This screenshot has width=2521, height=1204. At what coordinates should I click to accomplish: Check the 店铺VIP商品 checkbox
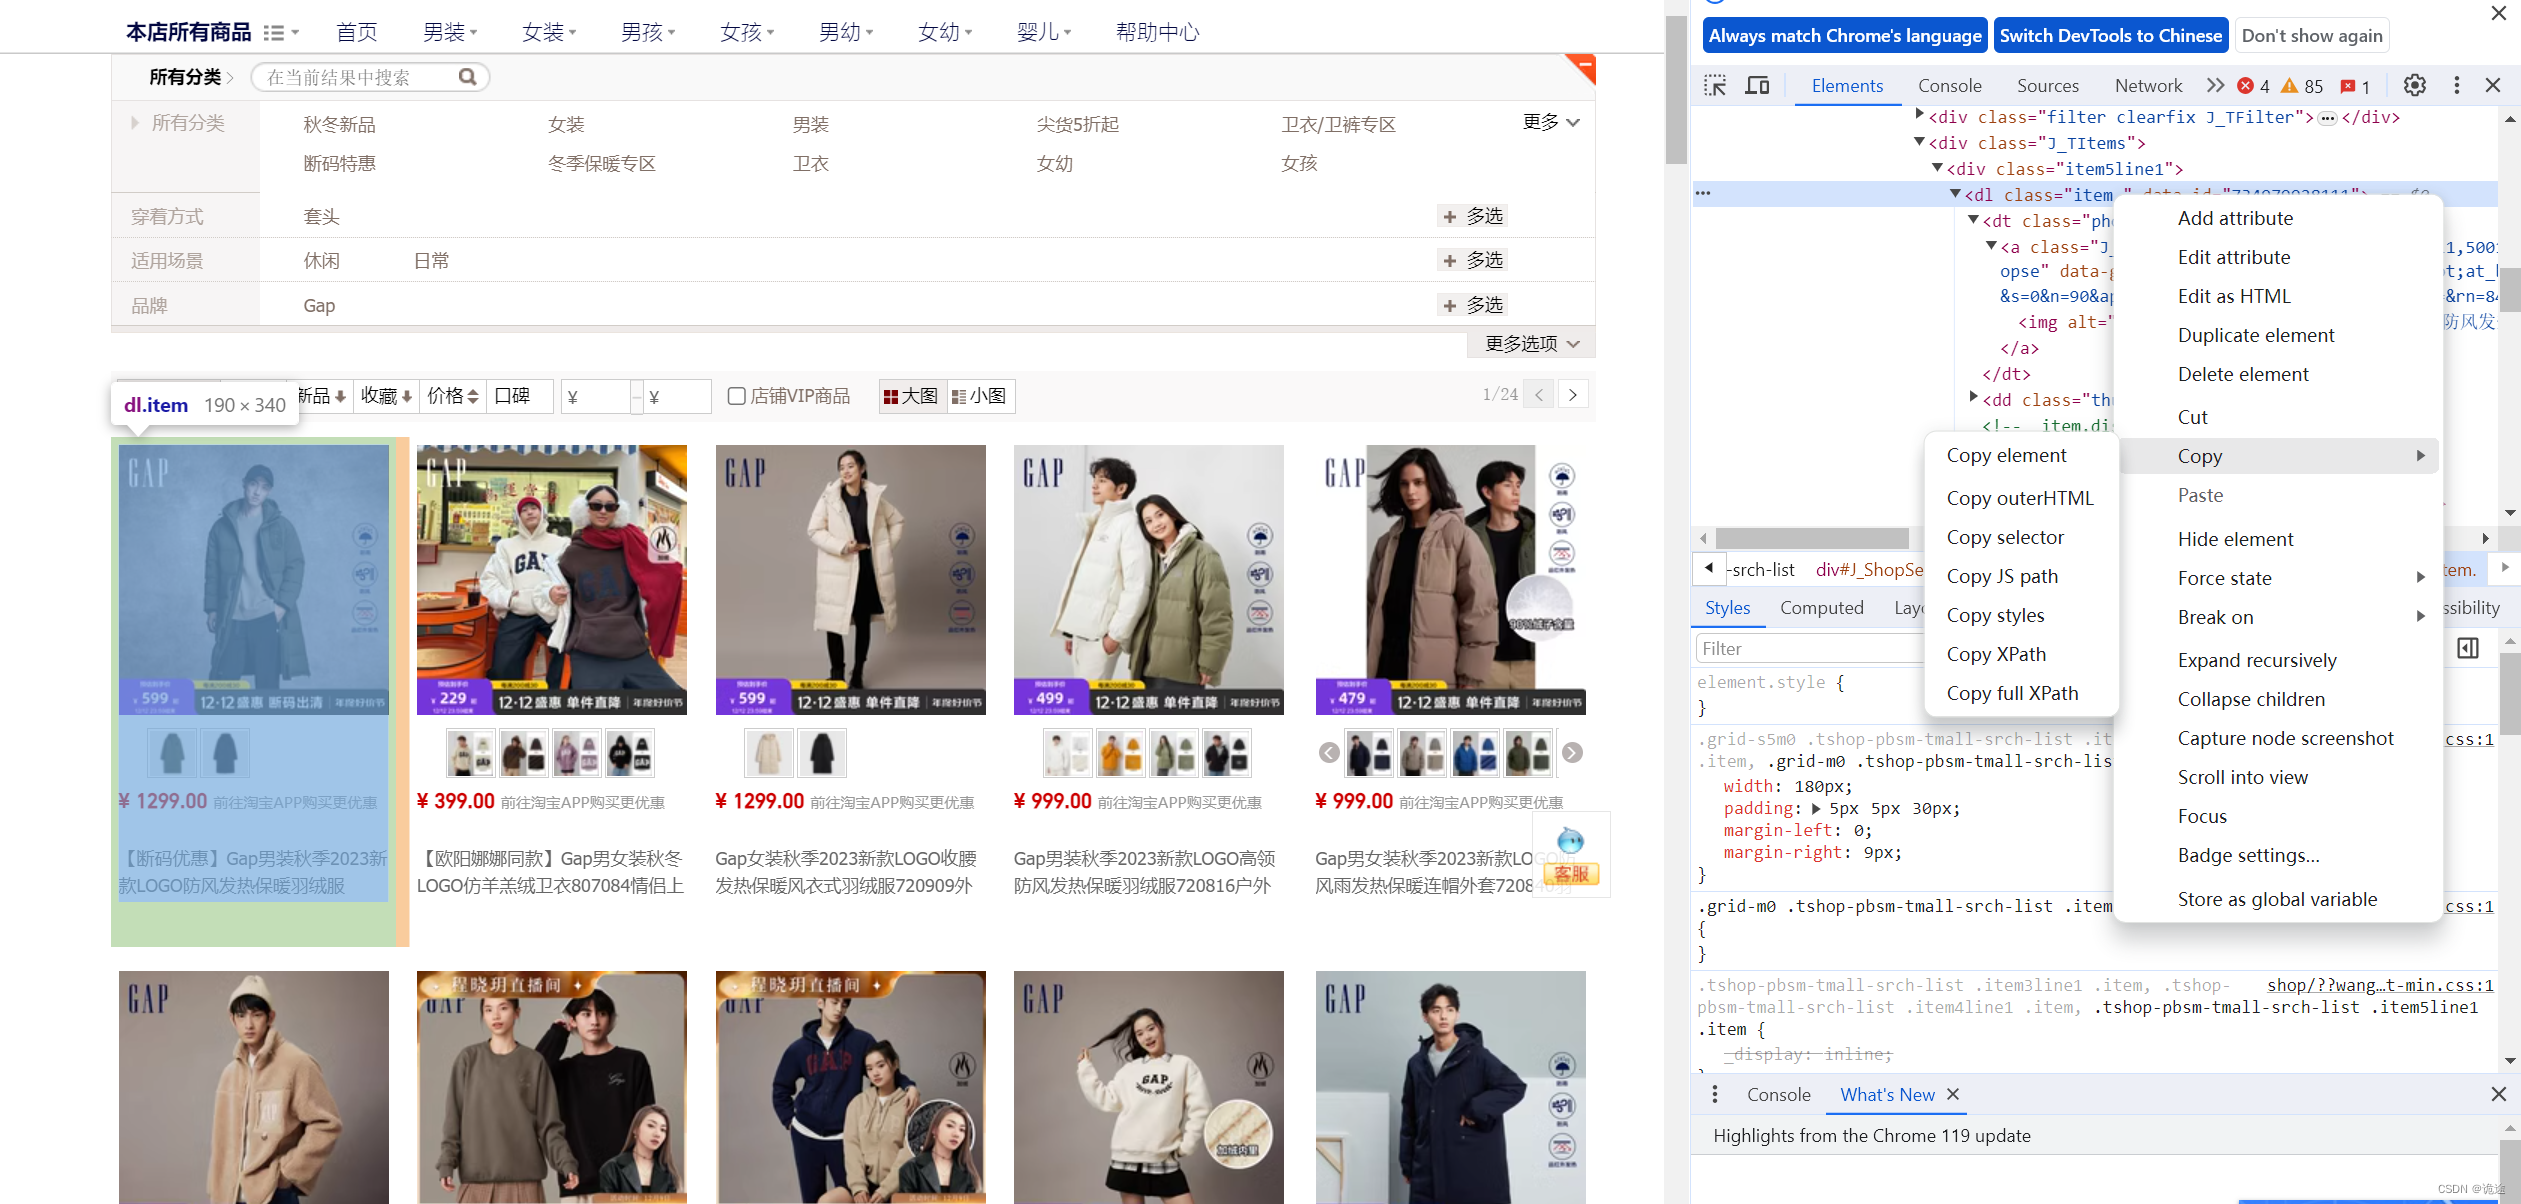[x=737, y=396]
